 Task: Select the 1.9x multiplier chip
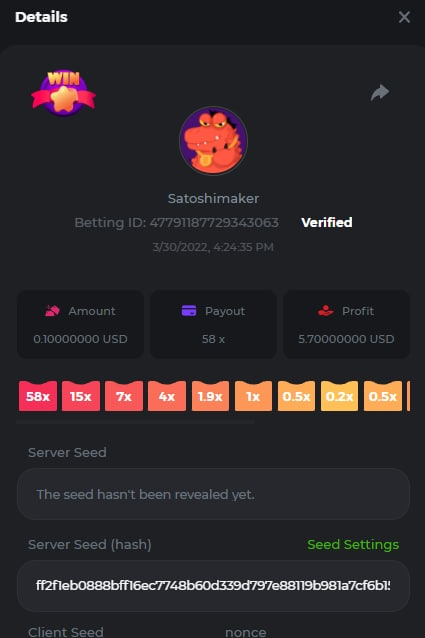pos(210,396)
